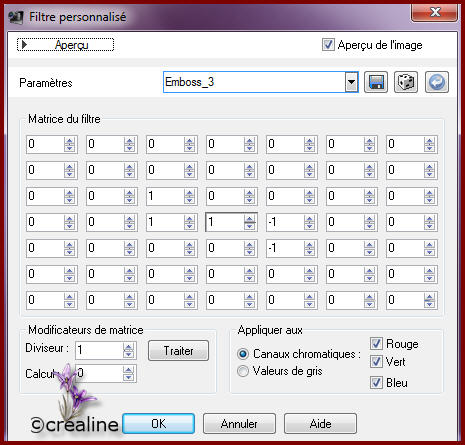
Task: Click the Traiter button
Action: tap(178, 351)
